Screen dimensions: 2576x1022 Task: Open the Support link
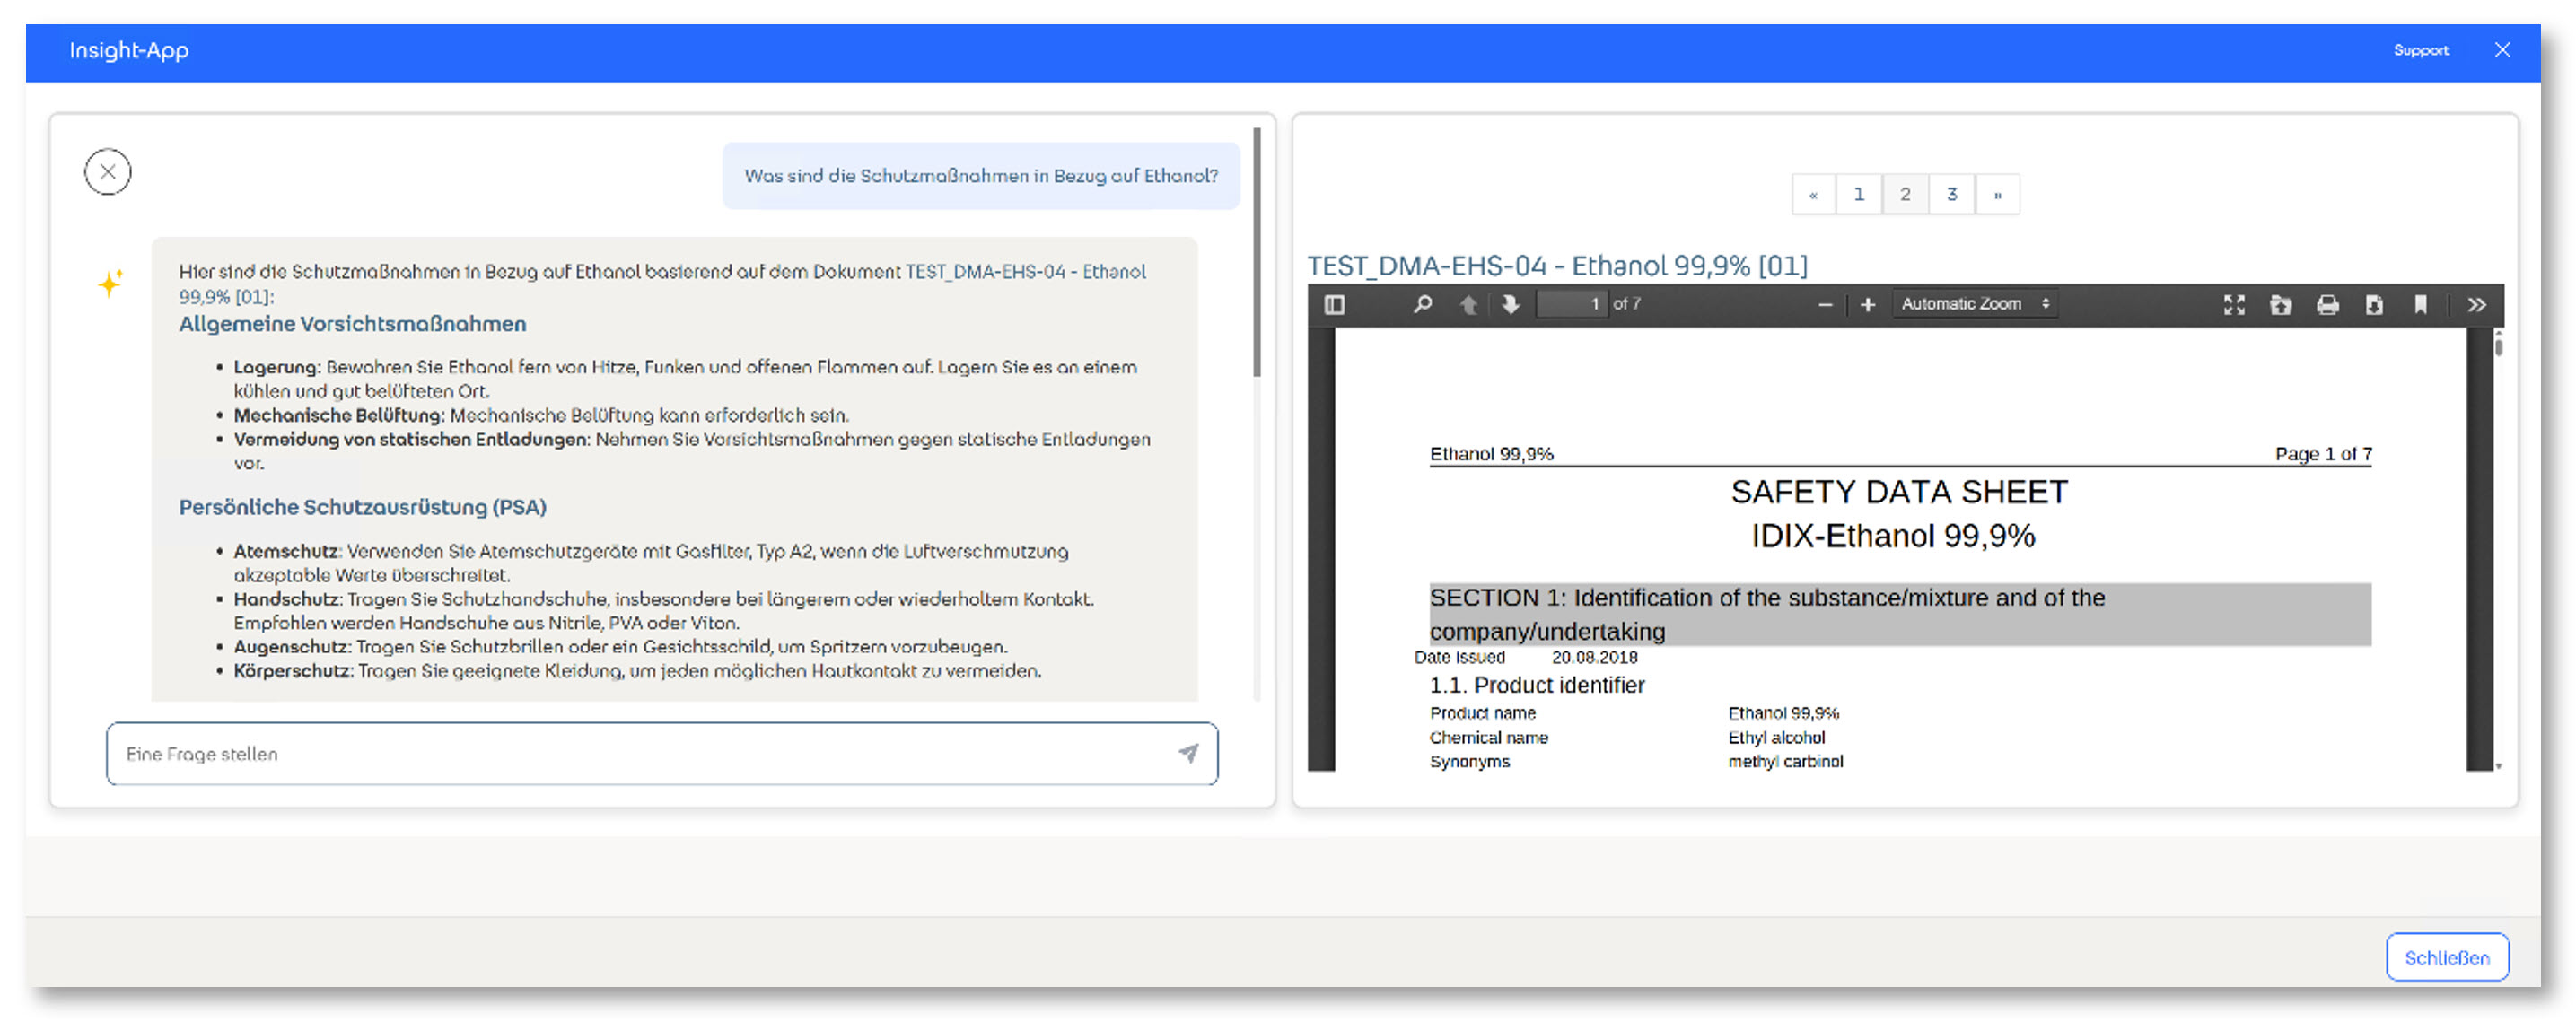pyautogui.click(x=2420, y=50)
